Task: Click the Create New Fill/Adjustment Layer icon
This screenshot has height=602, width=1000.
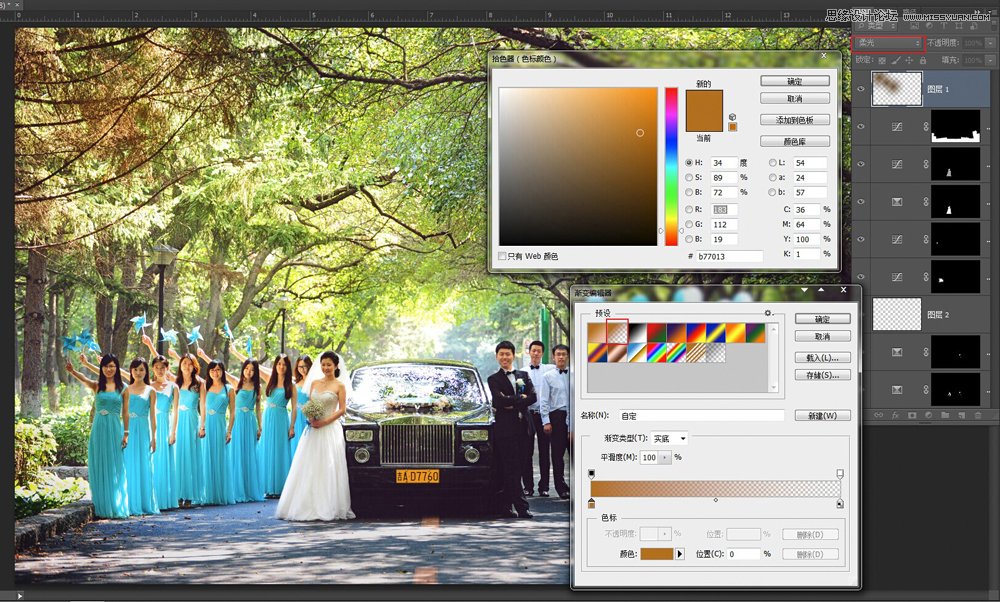Action: click(928, 415)
